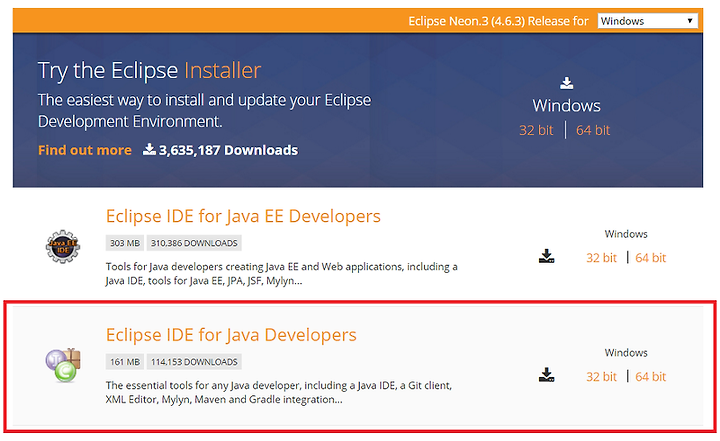Viewport: 720px width, 441px height.
Task: Download 64 bit Java Developers package
Action: pyautogui.click(x=650, y=377)
